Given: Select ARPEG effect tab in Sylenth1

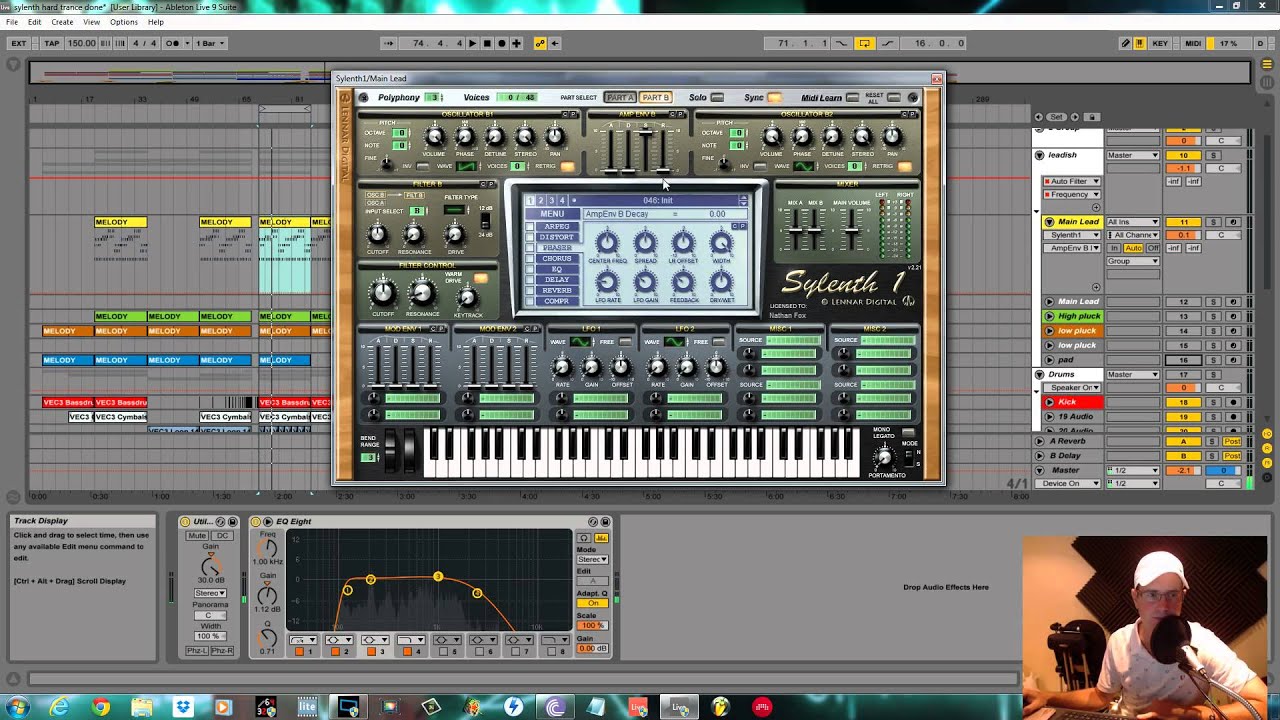Looking at the screenshot, I should (557, 226).
